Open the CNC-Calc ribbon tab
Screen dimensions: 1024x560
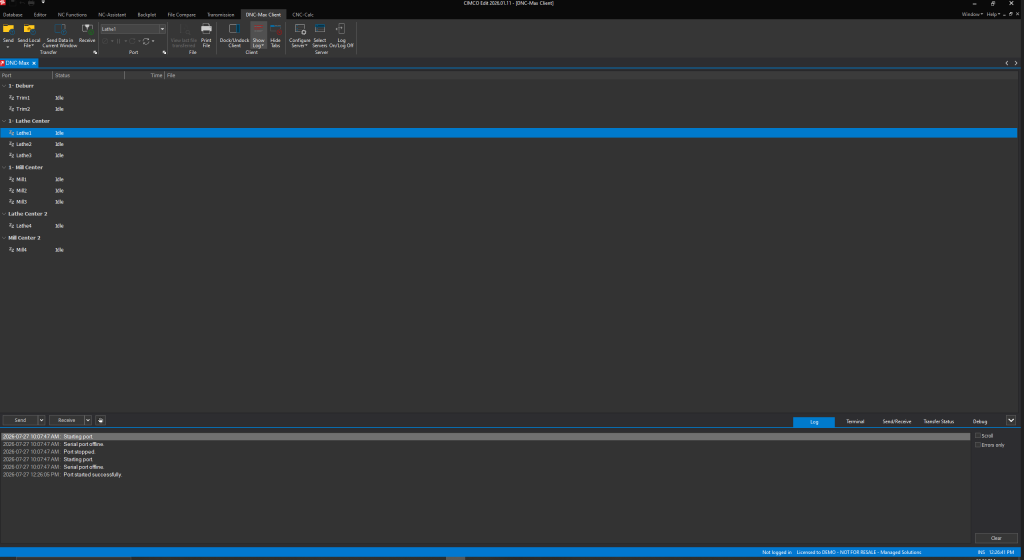point(302,14)
